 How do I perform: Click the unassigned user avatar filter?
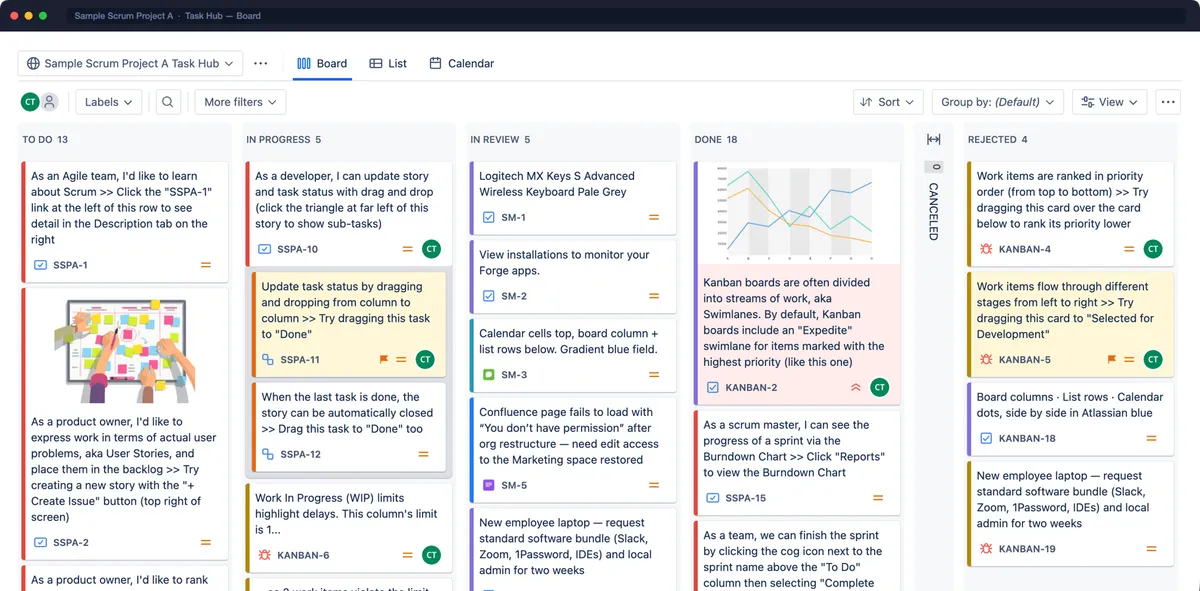50,102
